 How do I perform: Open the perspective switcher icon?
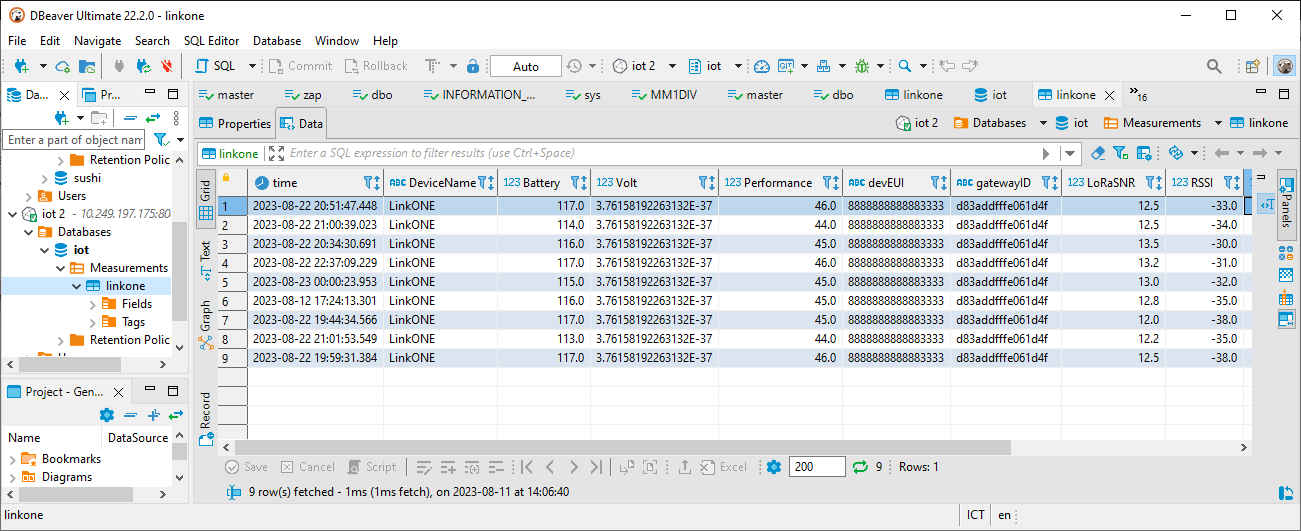point(1252,66)
